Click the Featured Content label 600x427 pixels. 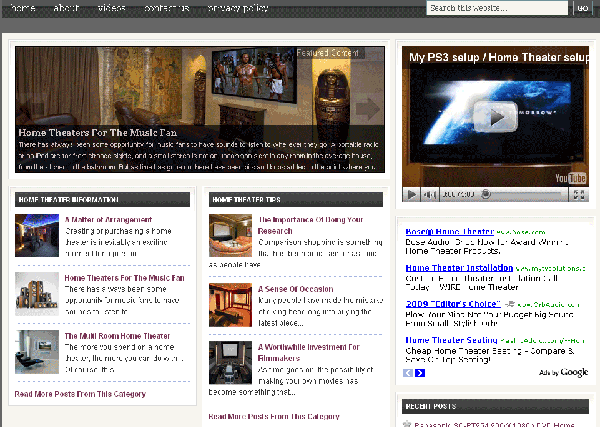coord(328,53)
